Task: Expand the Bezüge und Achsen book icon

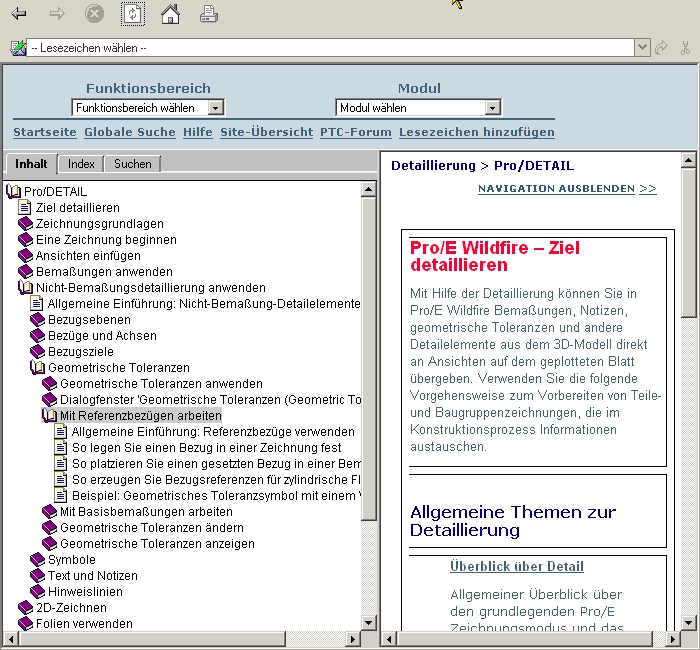Action: point(38,336)
